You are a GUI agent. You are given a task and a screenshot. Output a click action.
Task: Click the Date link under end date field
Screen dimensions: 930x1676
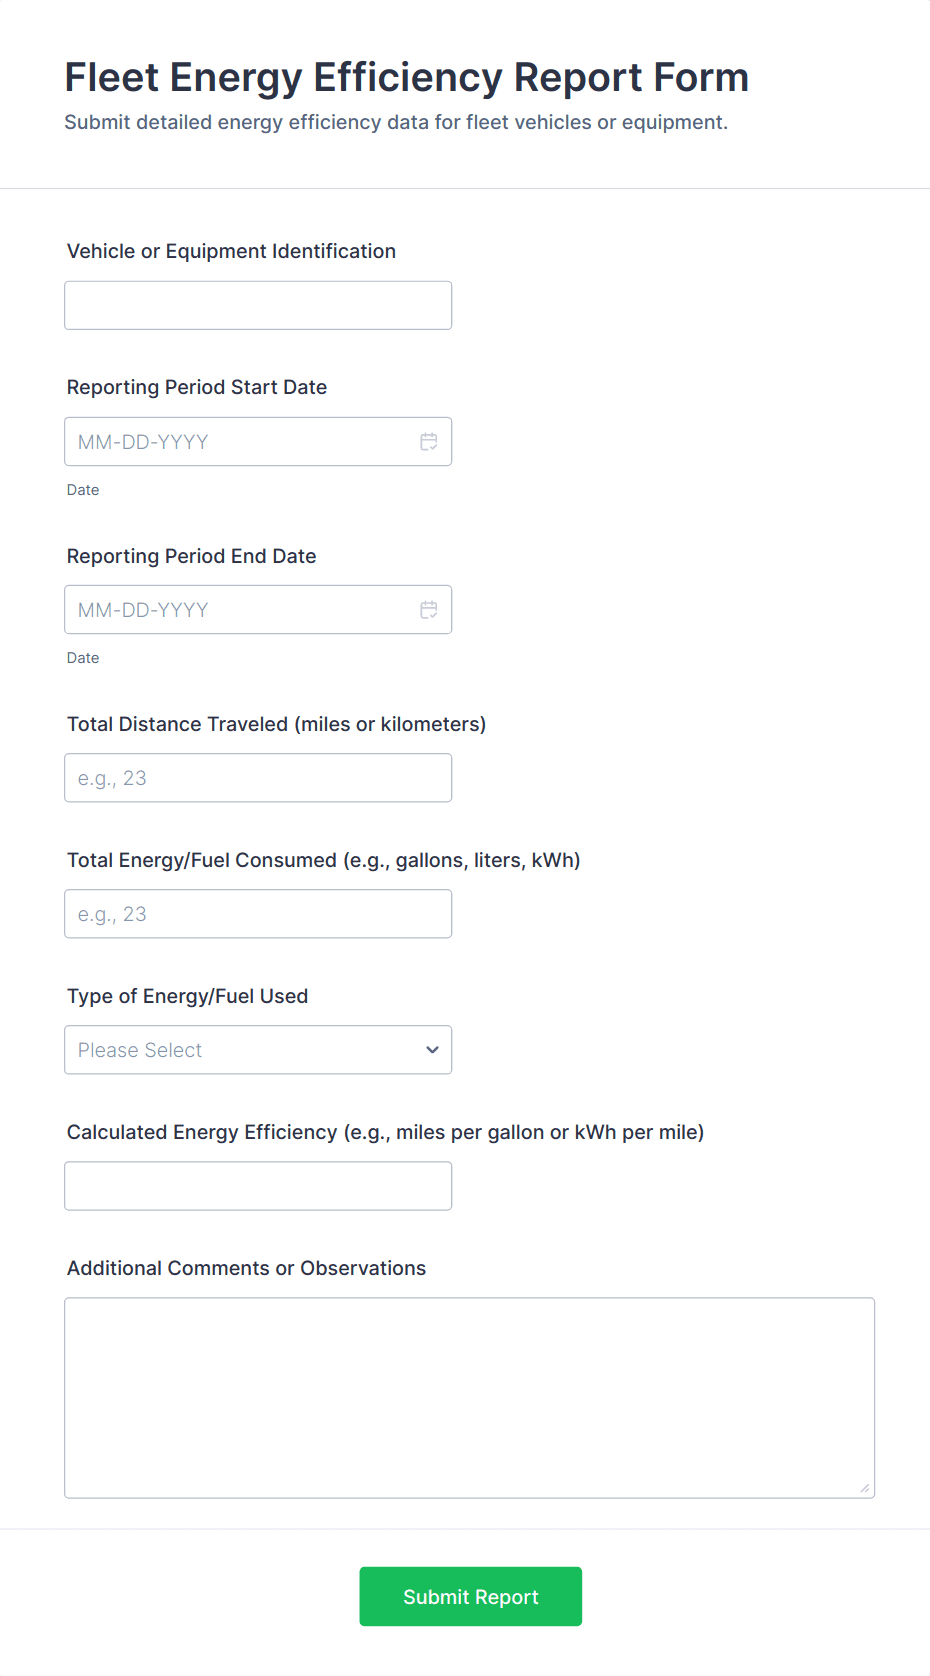(83, 657)
